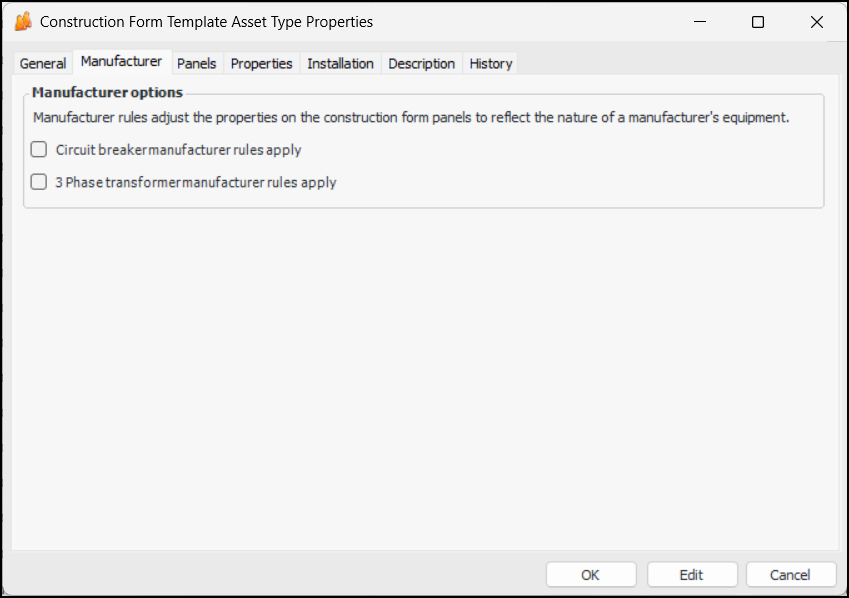This screenshot has width=849, height=598.
Task: Click the manufacturer rules description sentence
Action: point(411,117)
